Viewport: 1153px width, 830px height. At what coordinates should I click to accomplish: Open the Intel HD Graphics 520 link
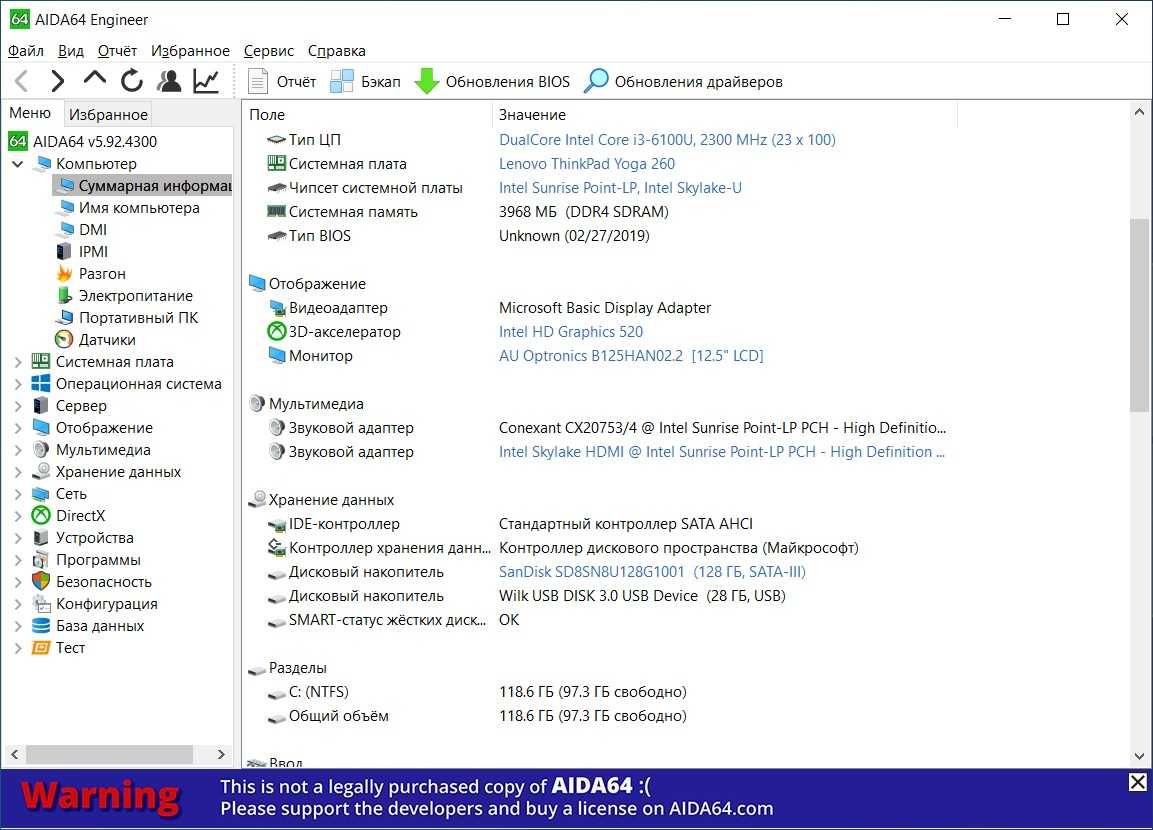coord(571,332)
